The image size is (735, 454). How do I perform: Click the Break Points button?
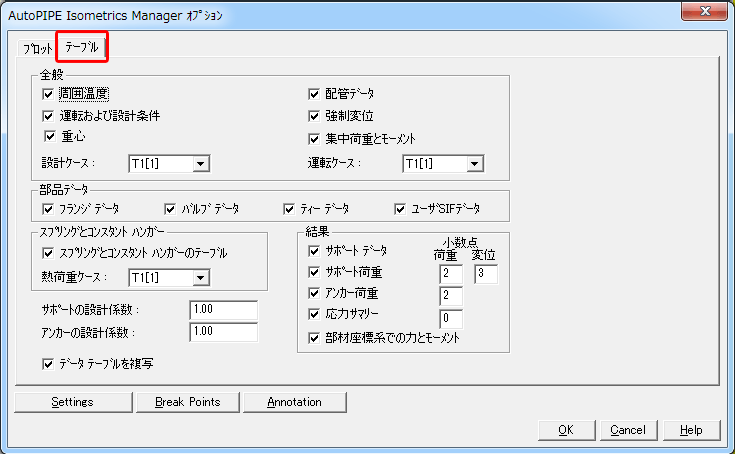pyautogui.click(x=188, y=402)
